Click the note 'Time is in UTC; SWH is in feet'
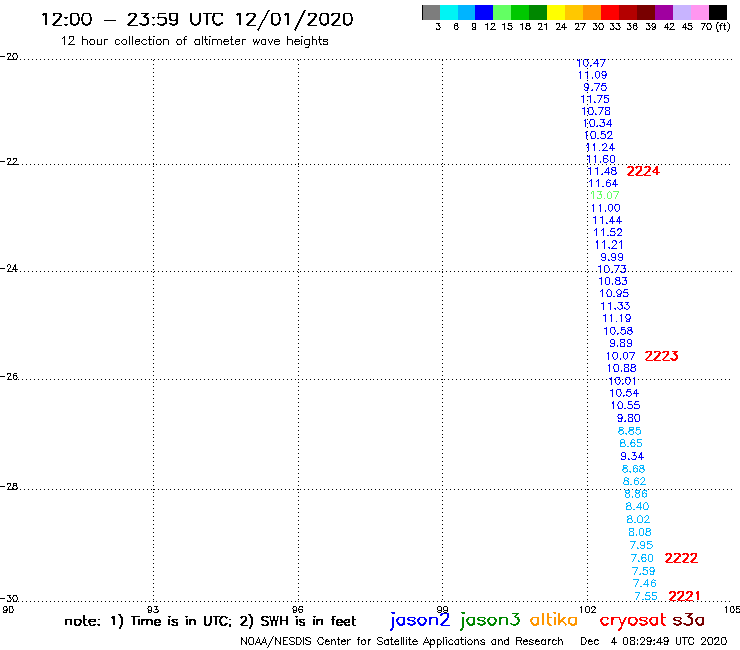The image size is (740, 650). pos(210,621)
